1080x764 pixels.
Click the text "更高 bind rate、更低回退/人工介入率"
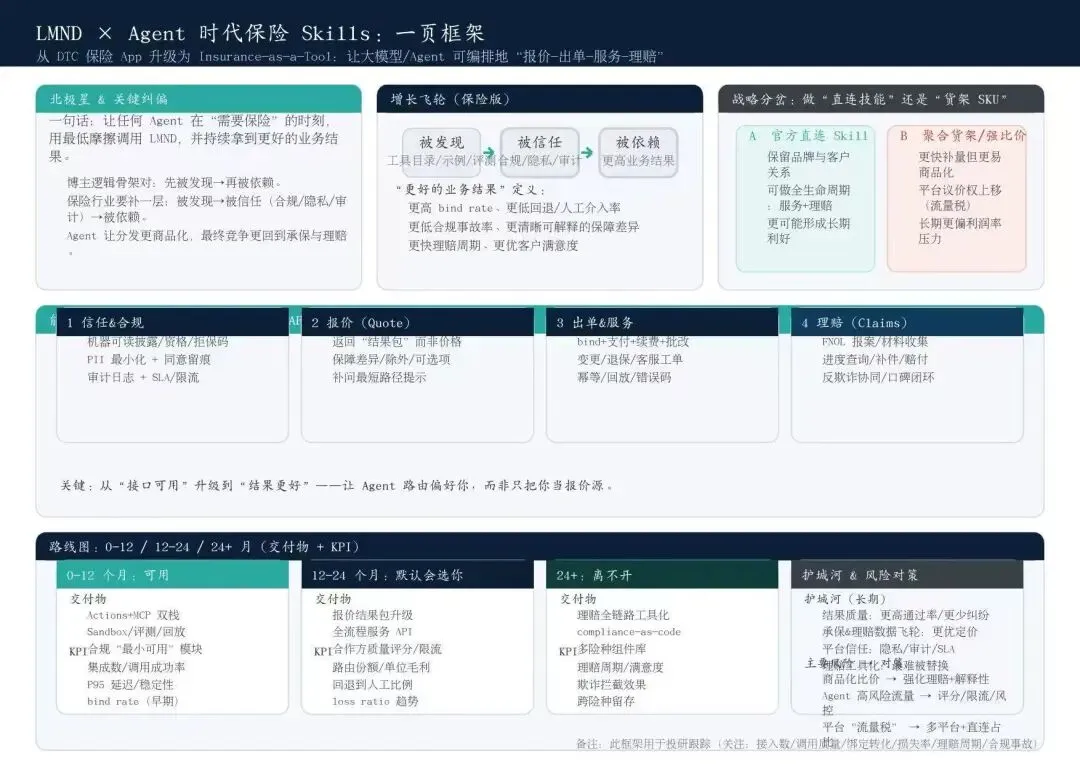pyautogui.click(x=515, y=207)
